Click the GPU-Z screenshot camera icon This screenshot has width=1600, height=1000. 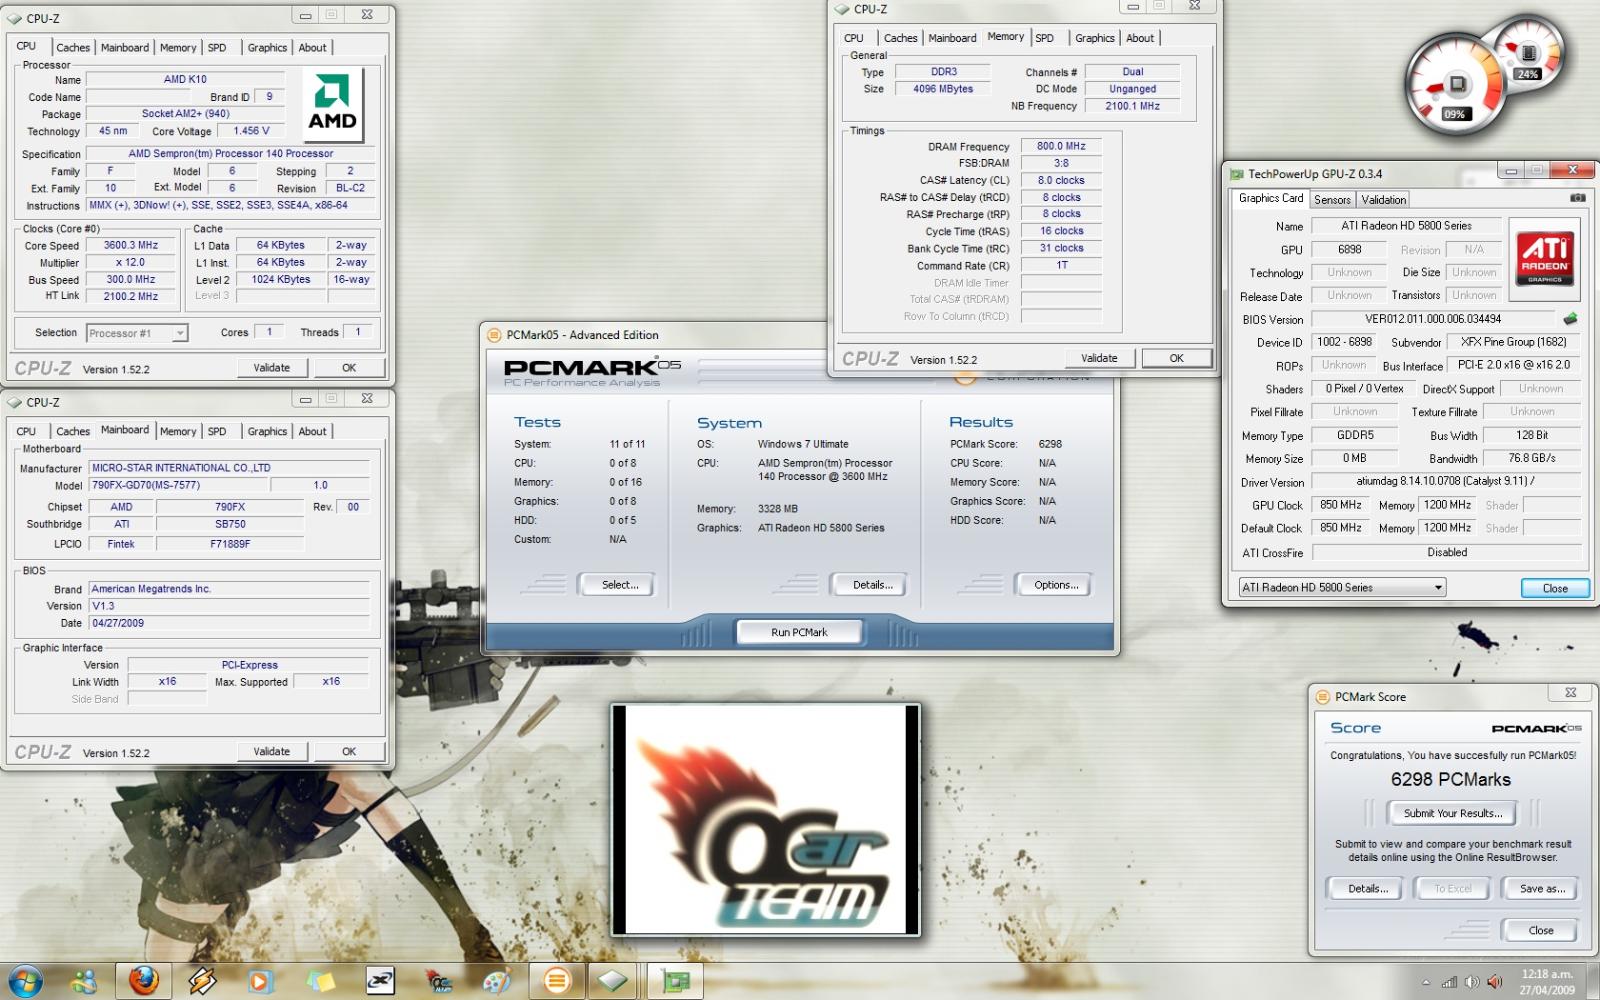[1577, 198]
